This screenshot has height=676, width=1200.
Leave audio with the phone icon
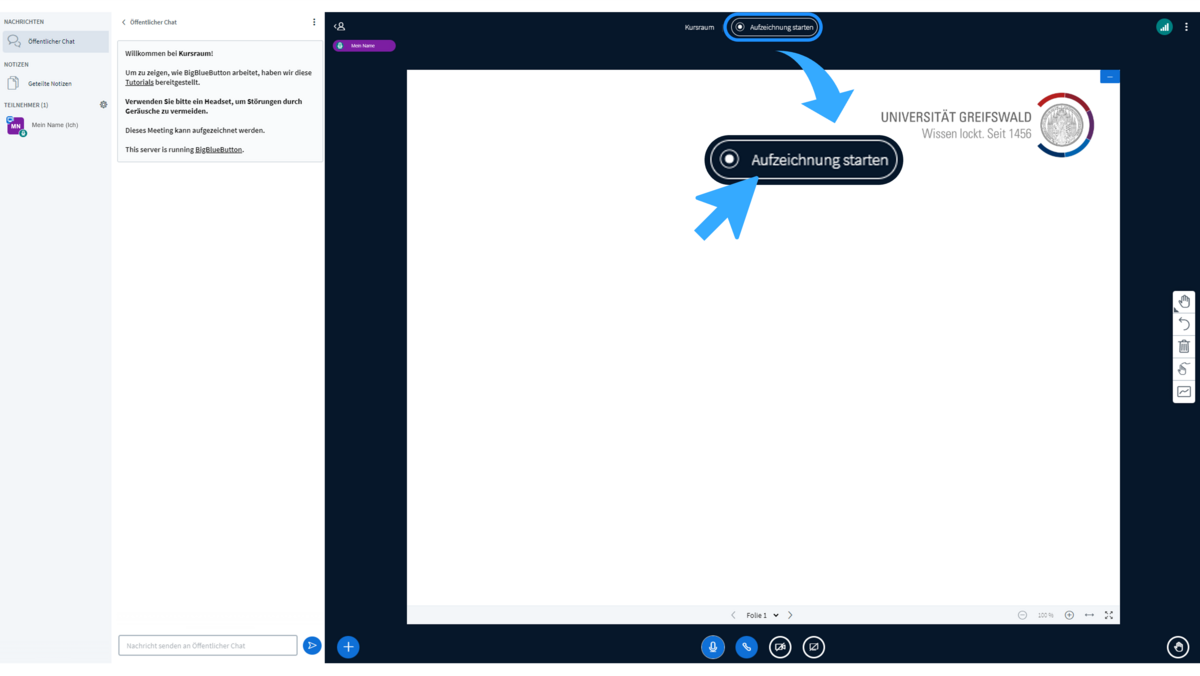click(x=746, y=647)
